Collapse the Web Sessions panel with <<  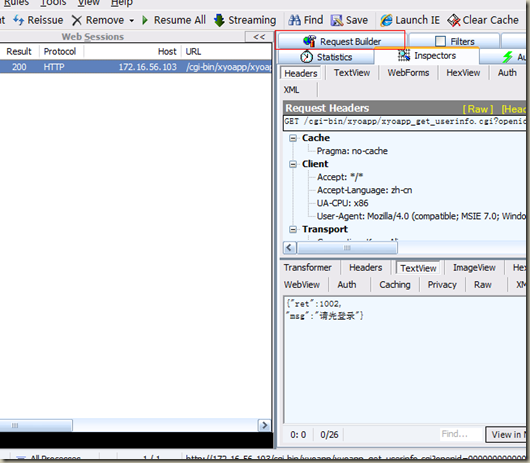[x=259, y=37]
